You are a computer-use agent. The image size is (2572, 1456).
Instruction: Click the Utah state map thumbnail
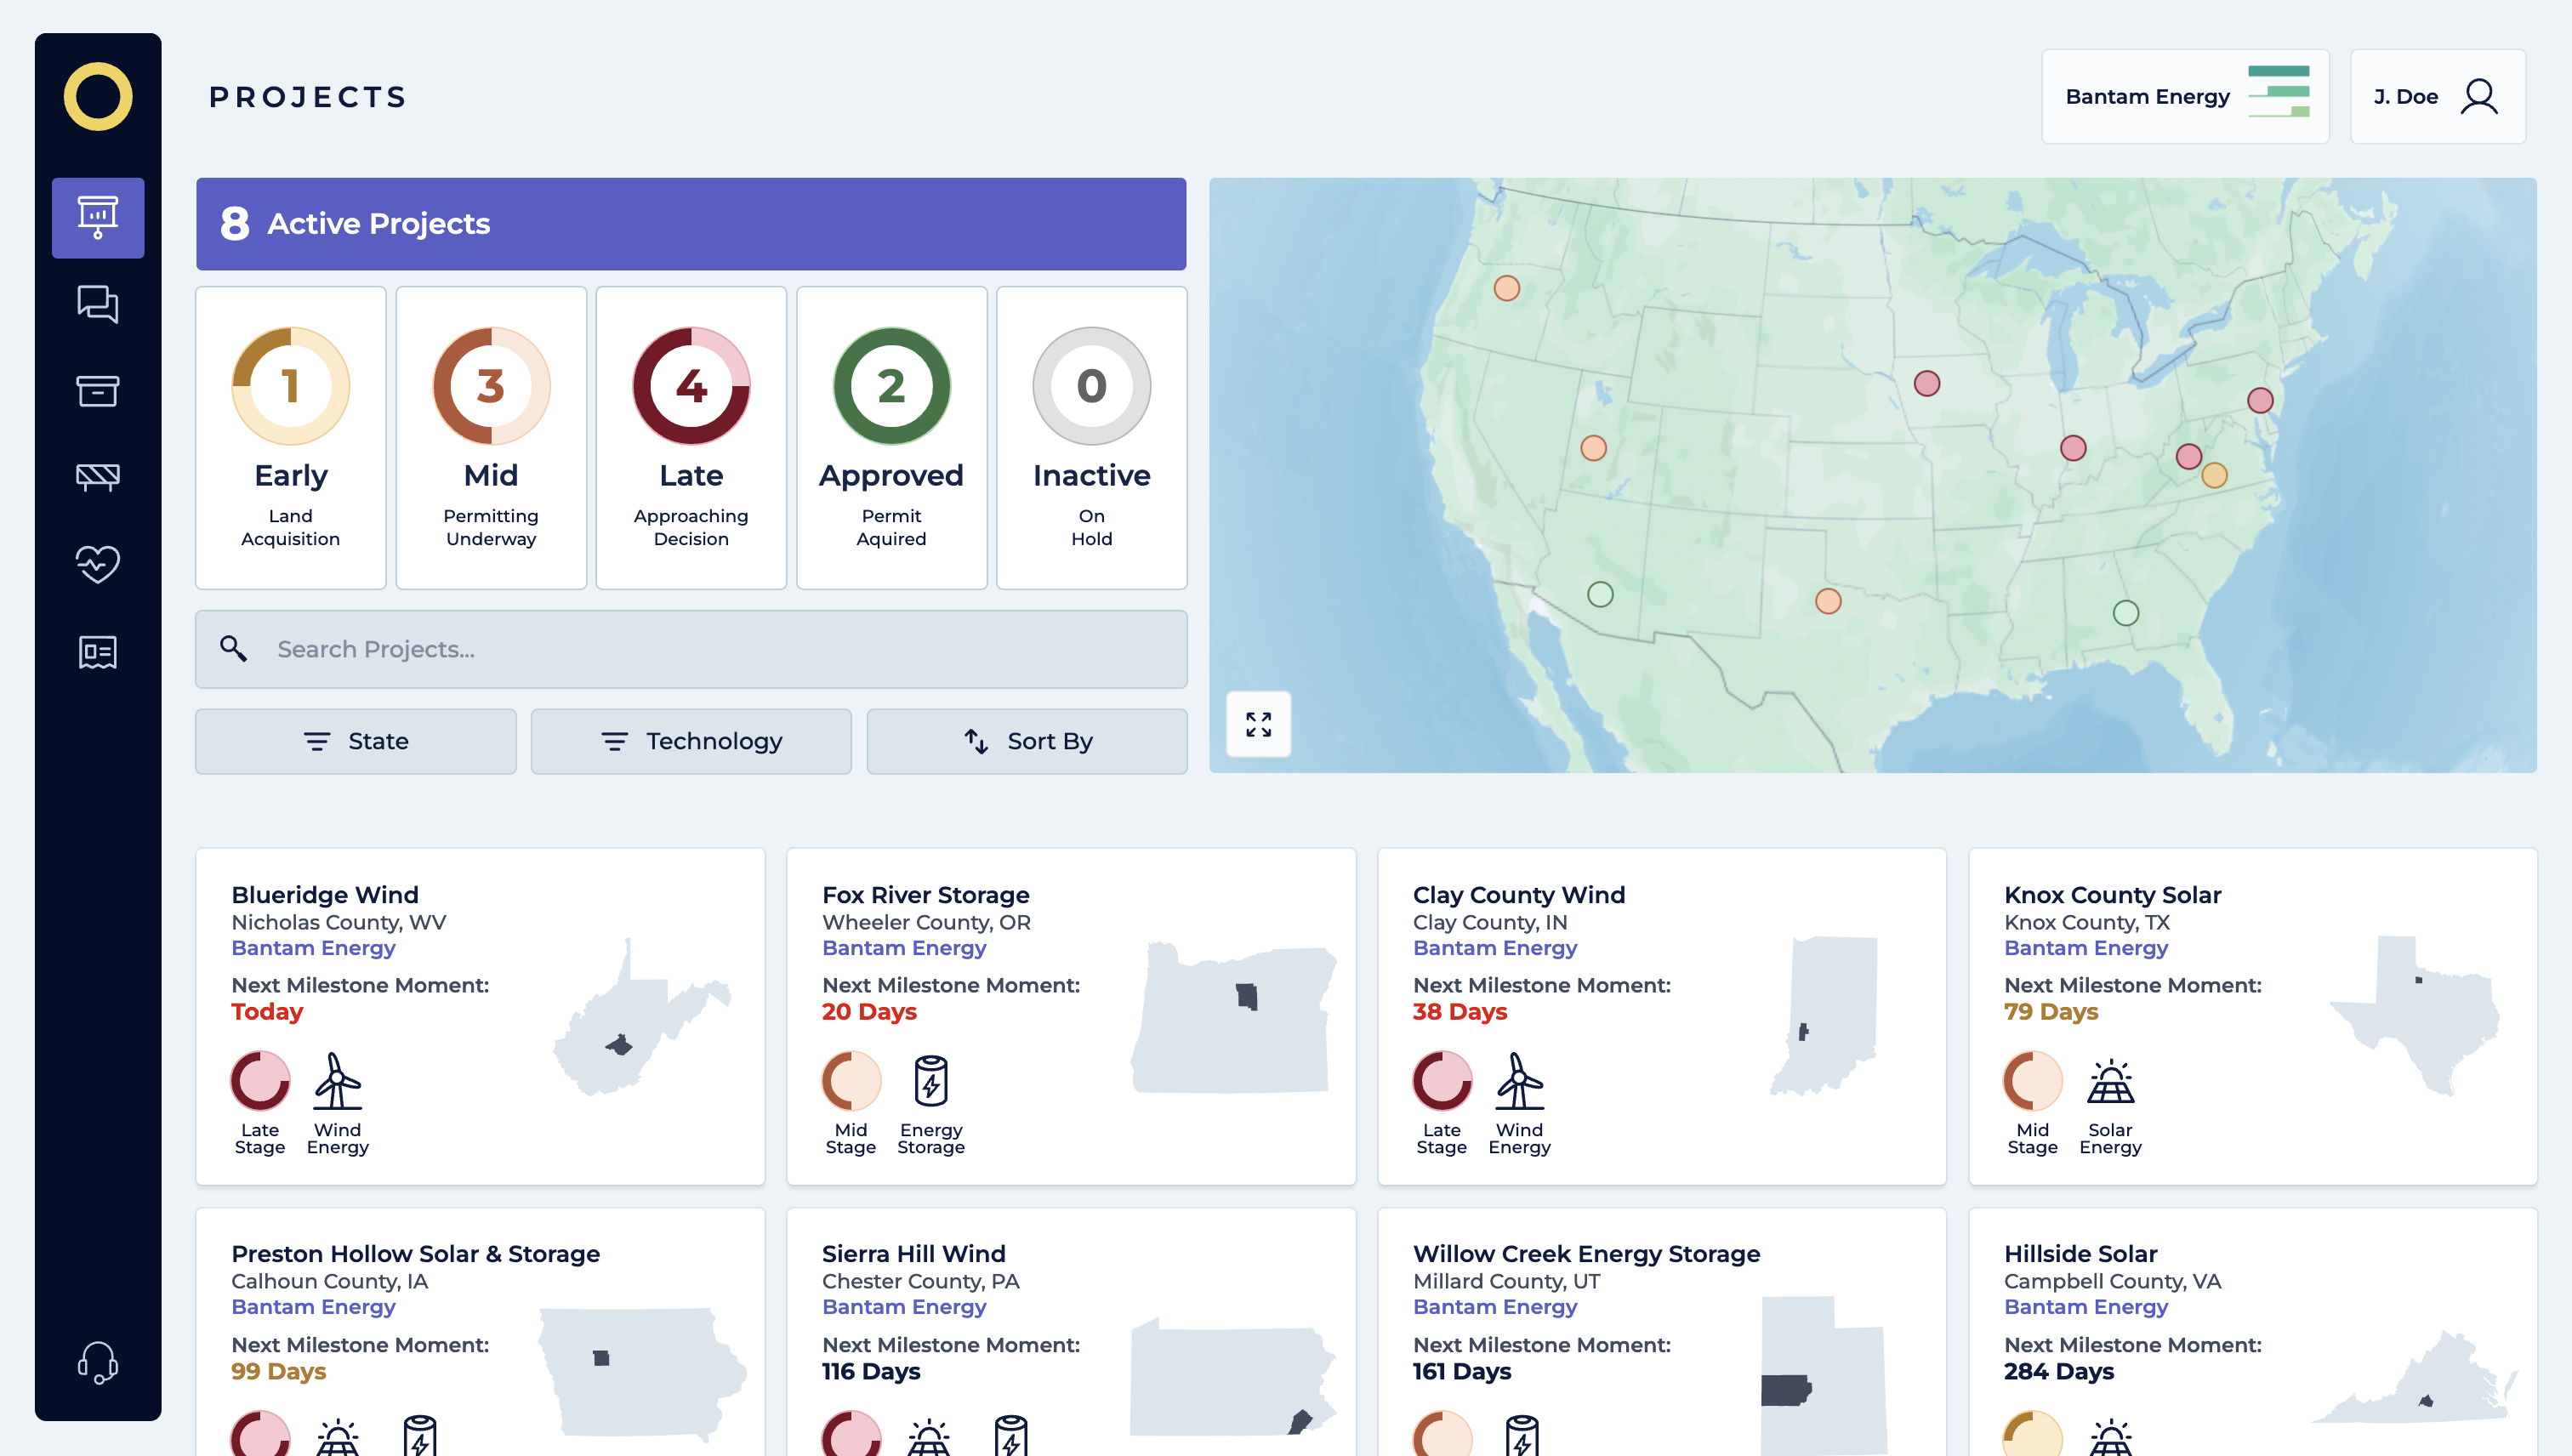(1824, 1375)
